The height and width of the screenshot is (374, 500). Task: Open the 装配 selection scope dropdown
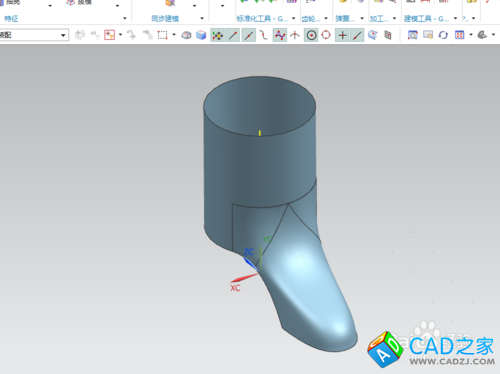[x=34, y=35]
